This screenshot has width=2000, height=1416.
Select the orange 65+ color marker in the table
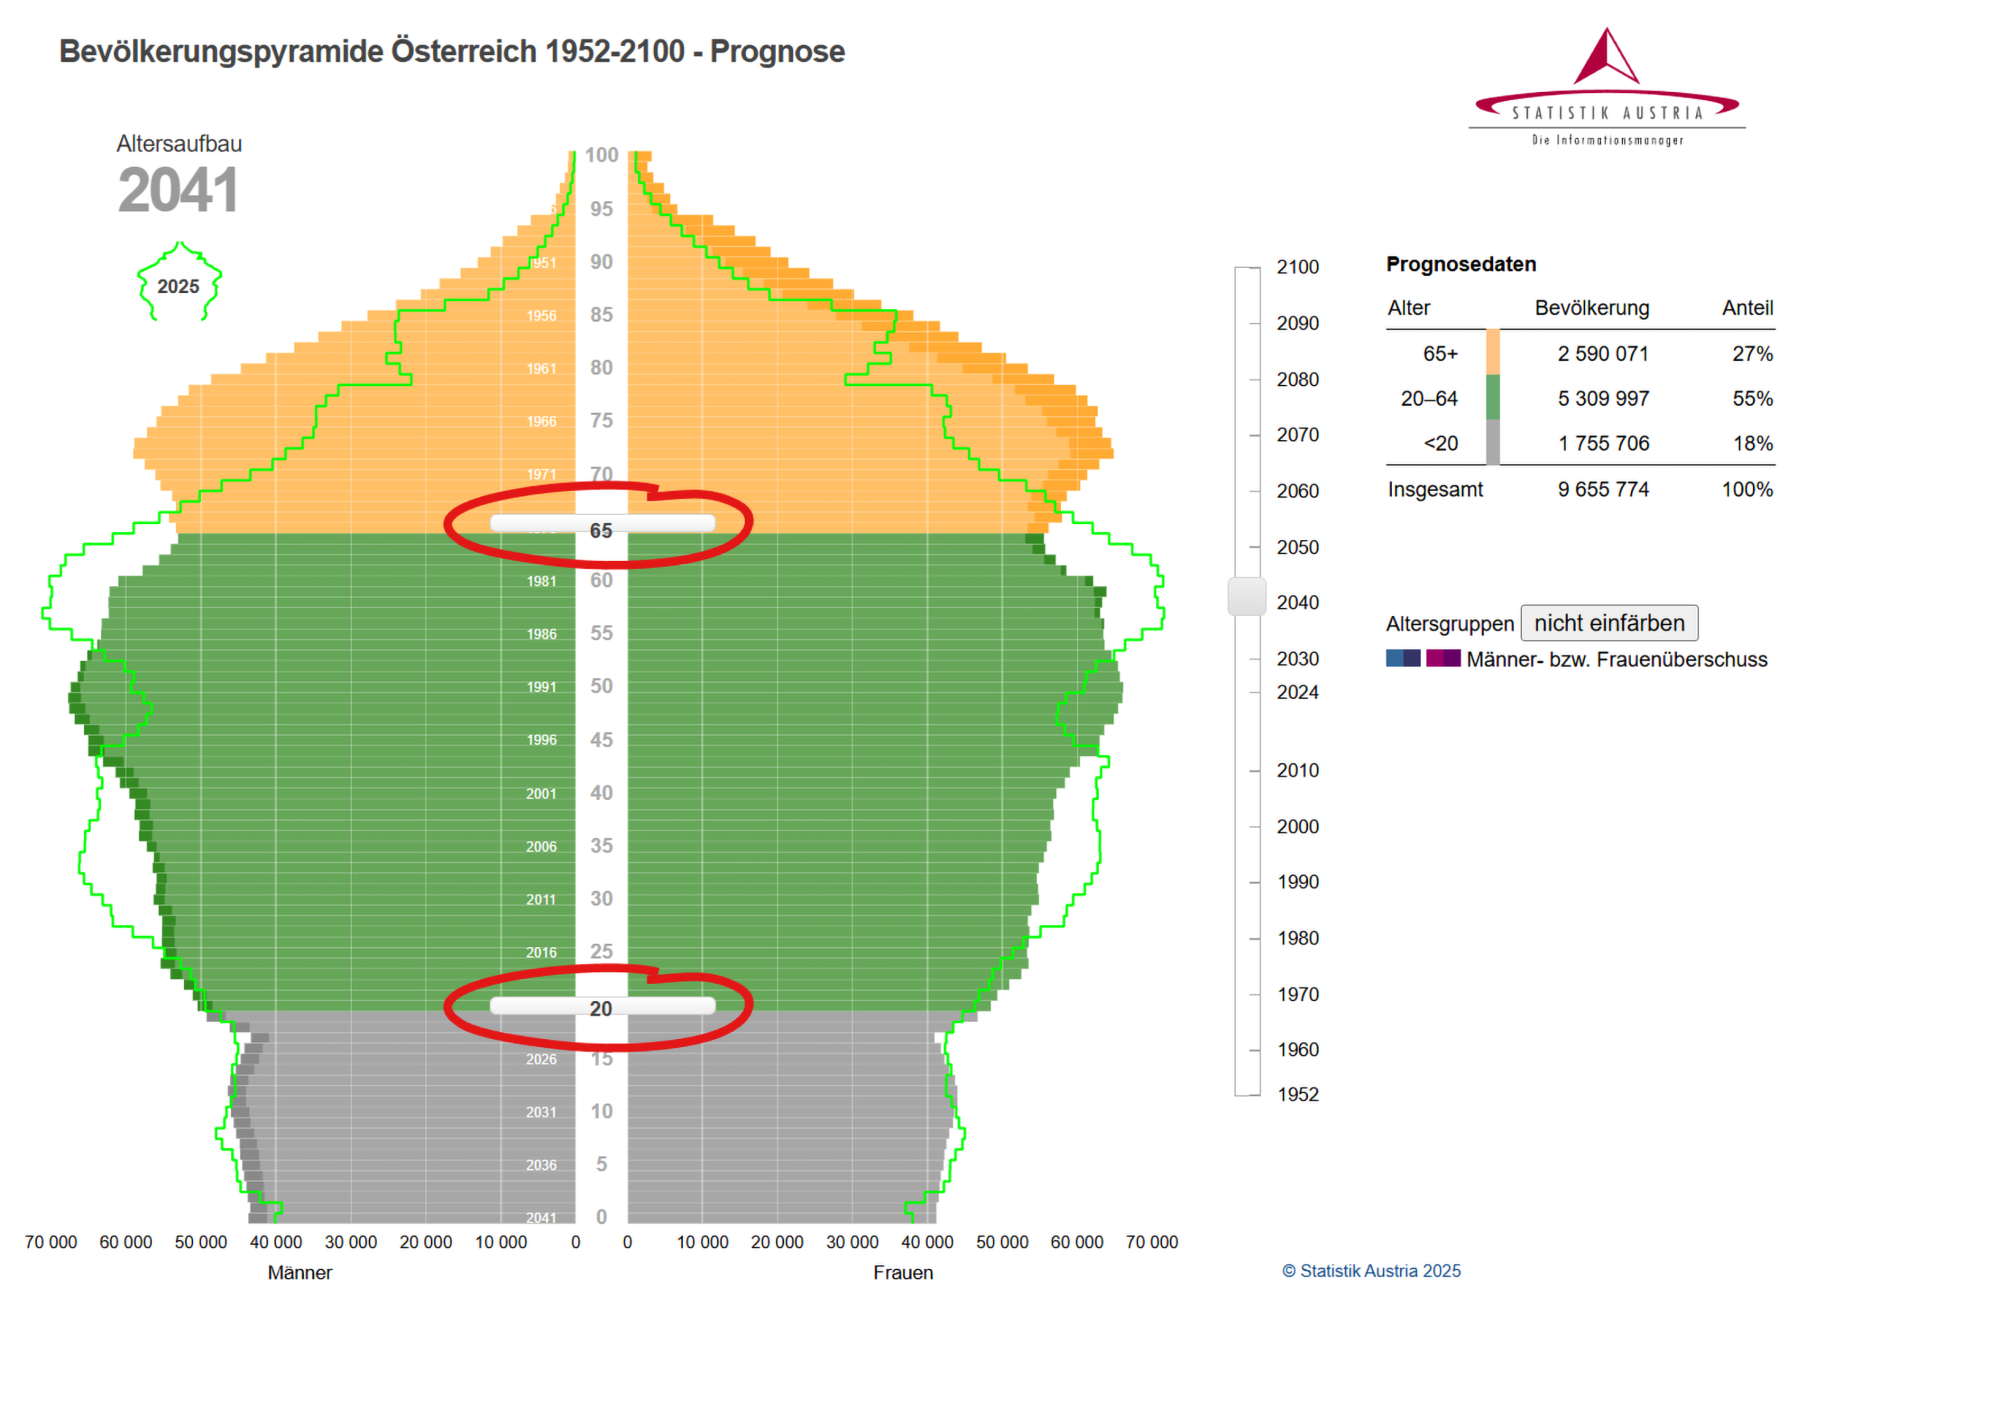click(x=1492, y=353)
